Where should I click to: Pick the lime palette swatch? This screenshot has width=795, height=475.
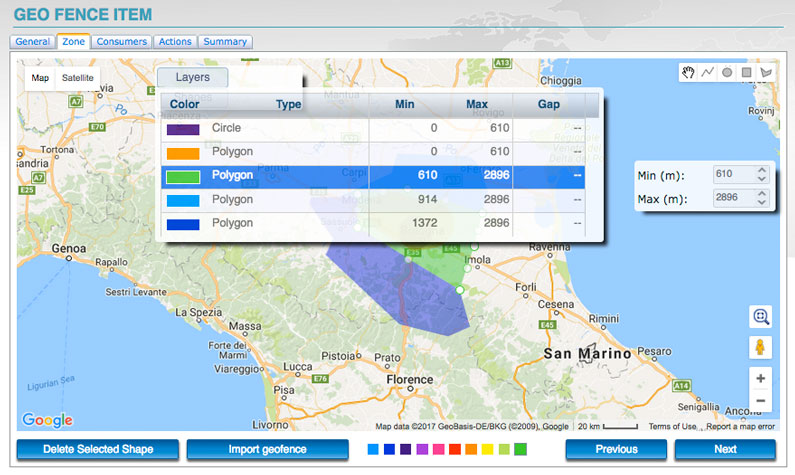504,449
